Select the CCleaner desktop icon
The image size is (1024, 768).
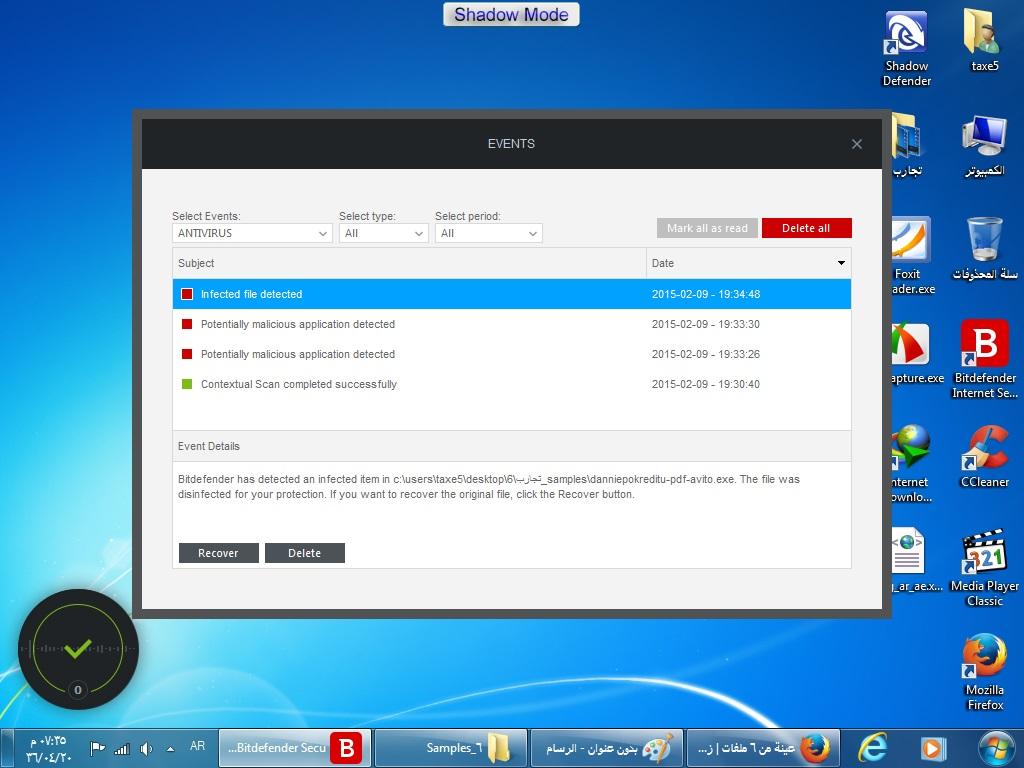(x=985, y=456)
